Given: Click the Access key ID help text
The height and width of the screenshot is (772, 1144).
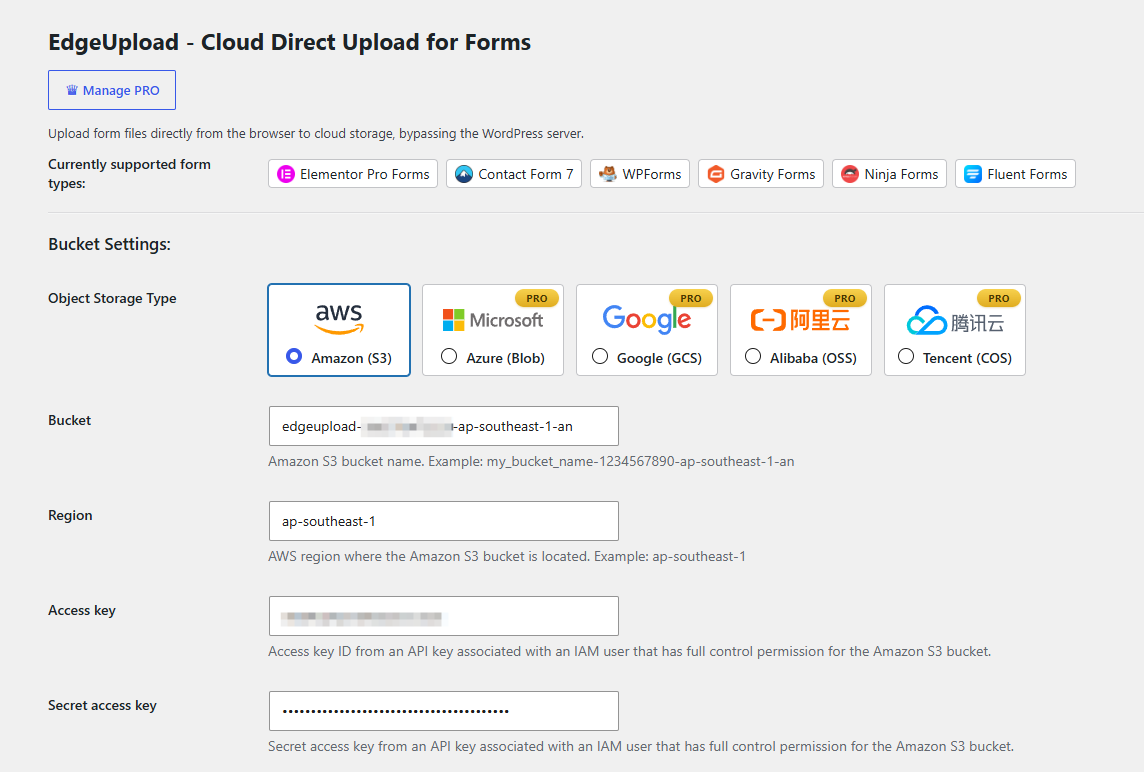Looking at the screenshot, I should click(630, 651).
